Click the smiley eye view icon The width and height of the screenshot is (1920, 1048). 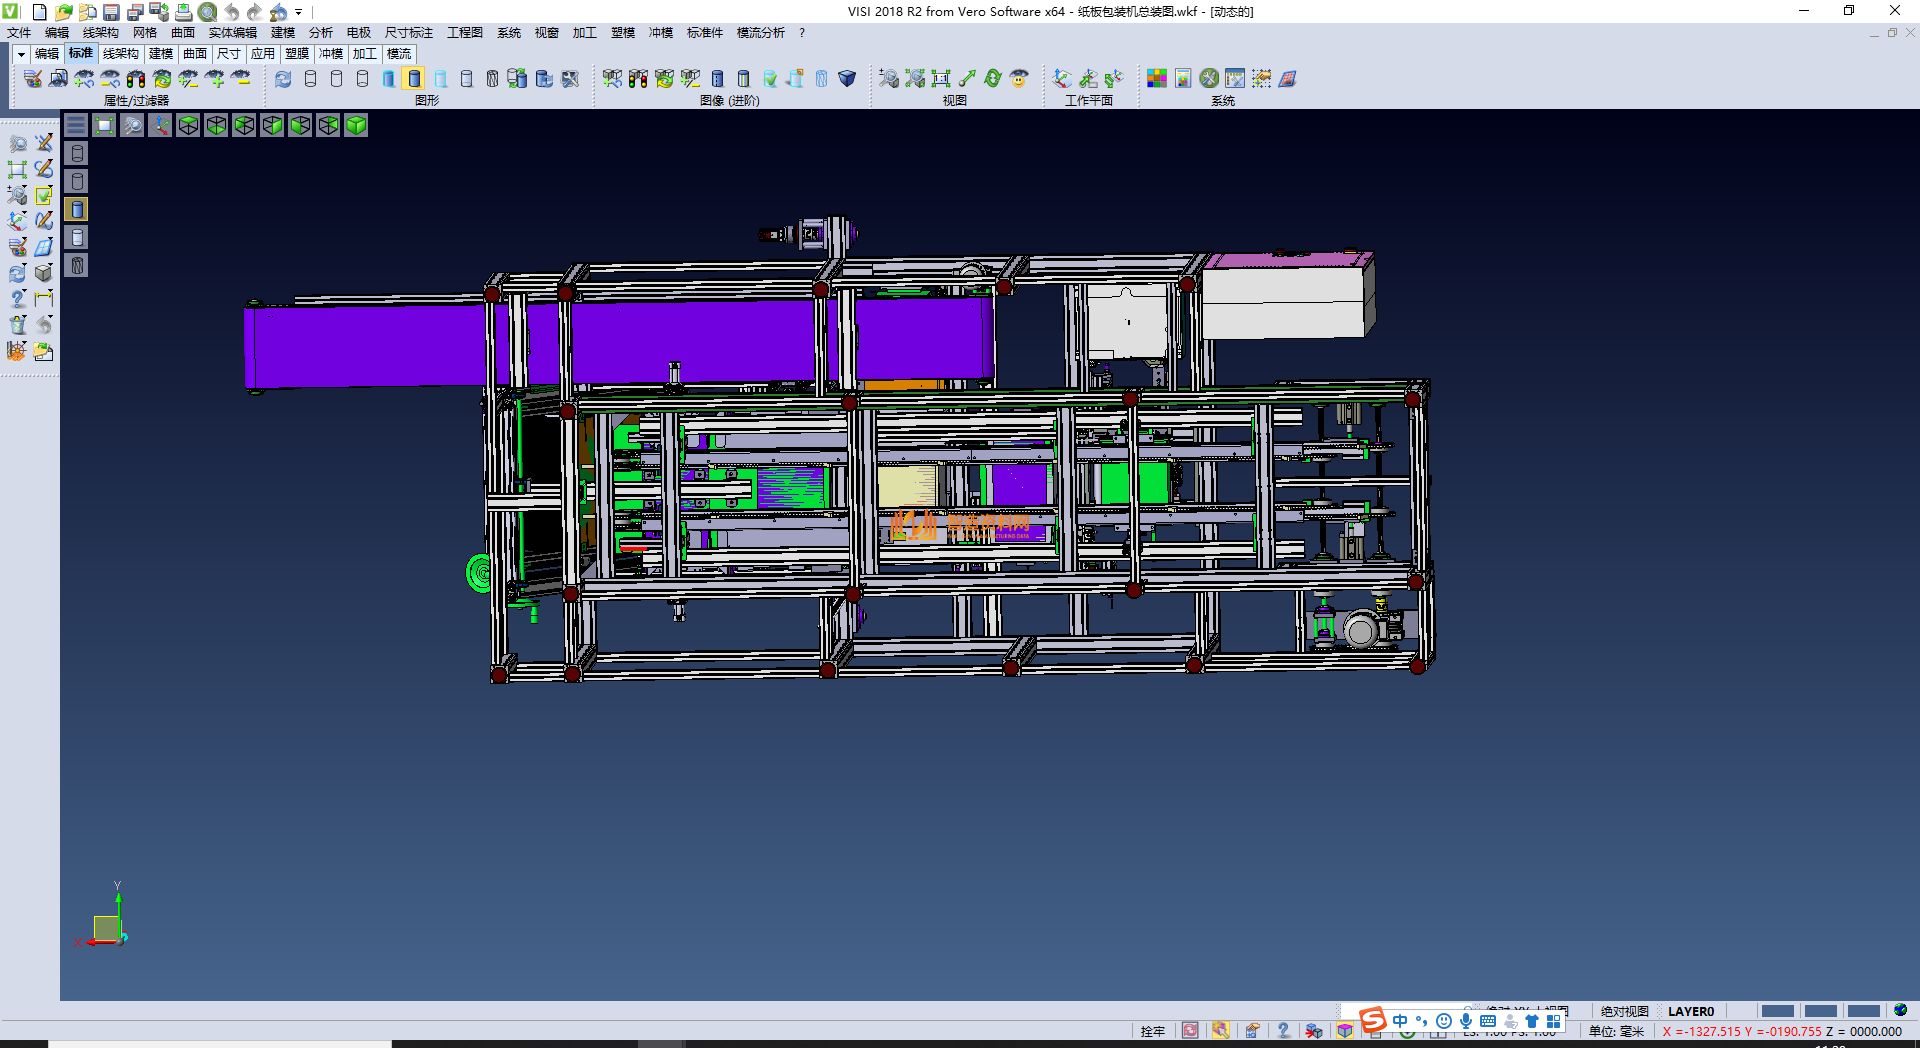pyautogui.click(x=1019, y=79)
